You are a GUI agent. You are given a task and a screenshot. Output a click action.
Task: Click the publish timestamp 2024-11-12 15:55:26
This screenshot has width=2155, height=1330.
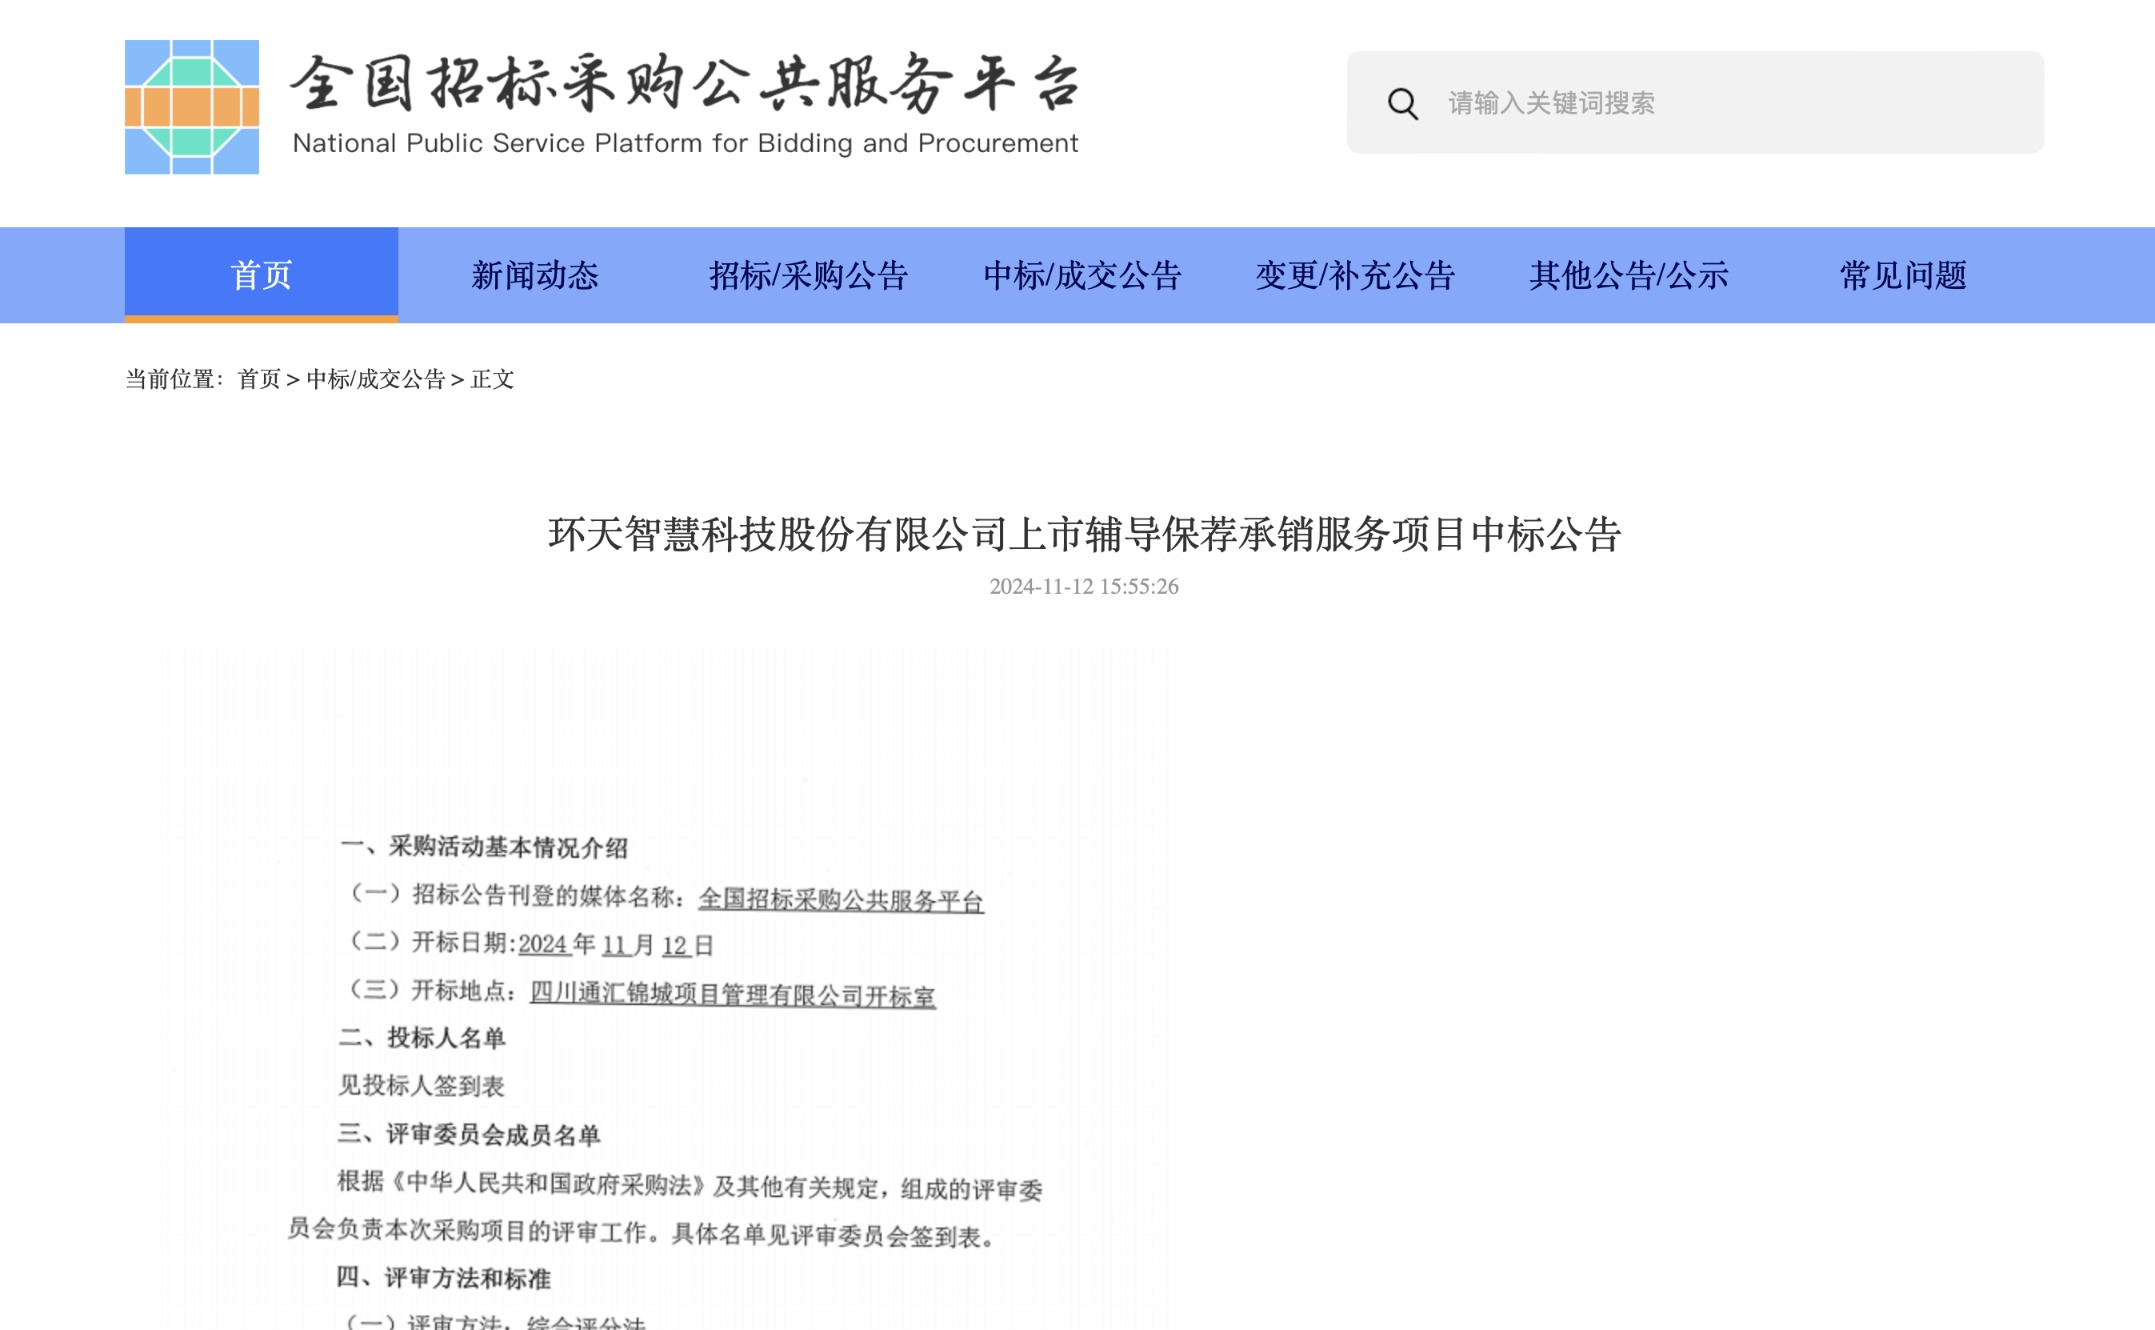(x=1084, y=586)
